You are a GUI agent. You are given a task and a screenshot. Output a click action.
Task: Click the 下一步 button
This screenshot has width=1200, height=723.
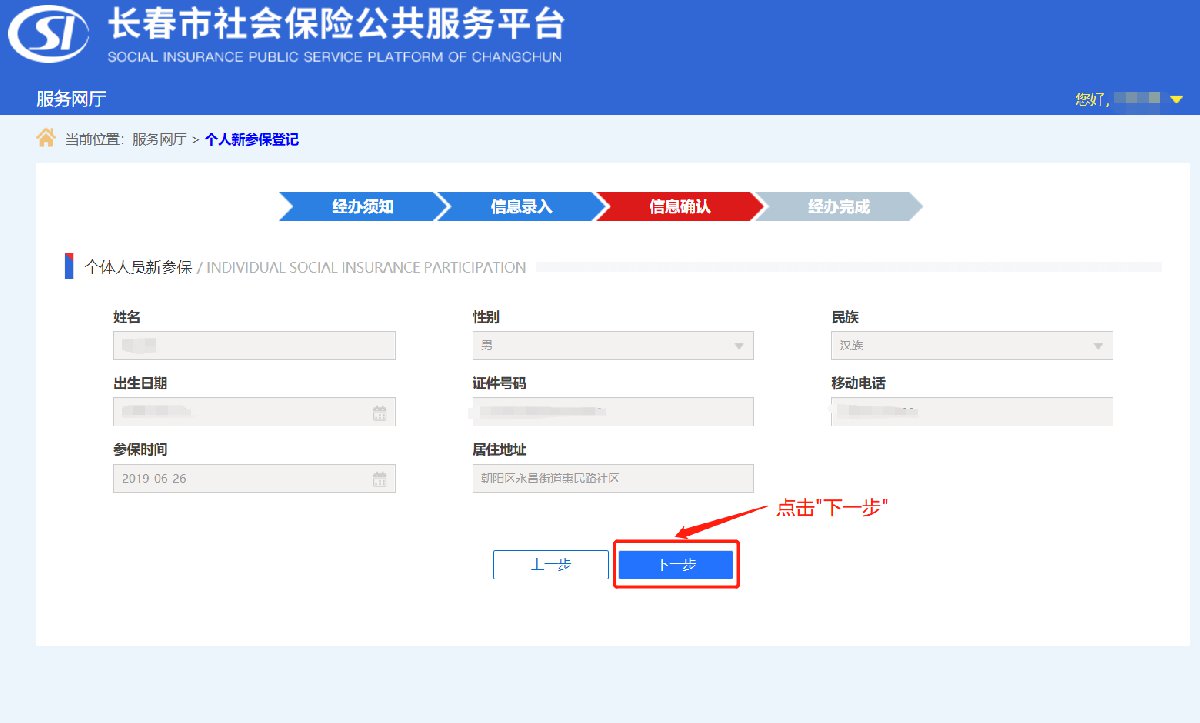[676, 565]
